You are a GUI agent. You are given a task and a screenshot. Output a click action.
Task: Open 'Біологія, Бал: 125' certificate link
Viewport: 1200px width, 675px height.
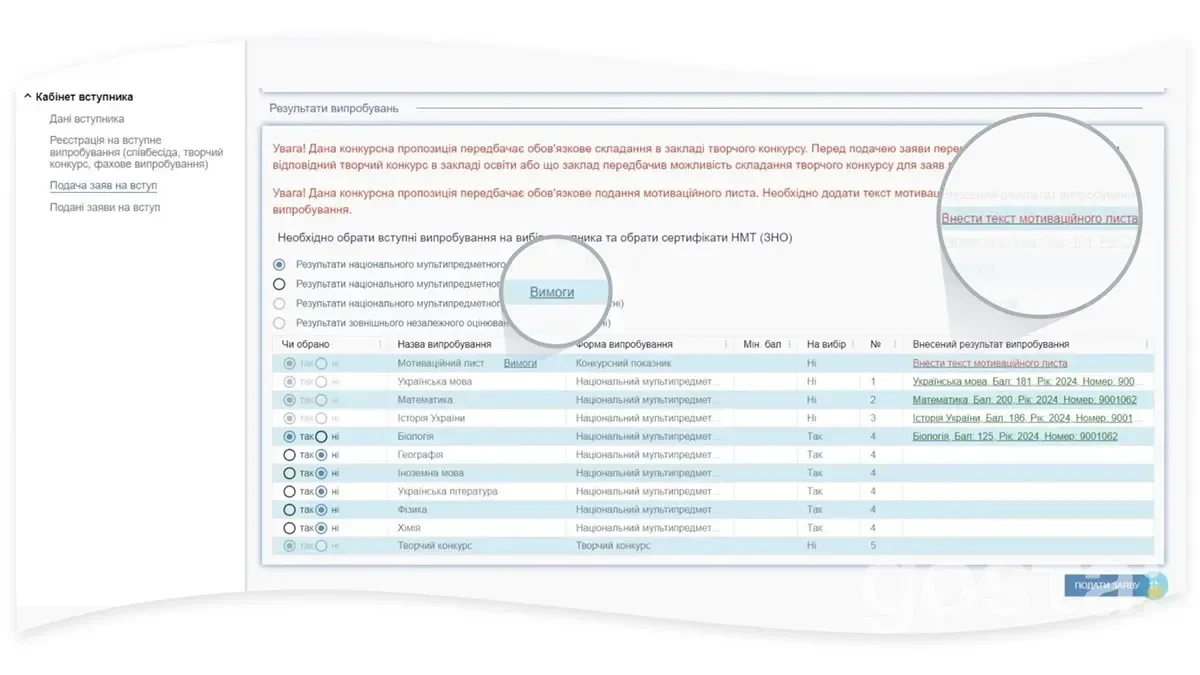tap(1015, 437)
